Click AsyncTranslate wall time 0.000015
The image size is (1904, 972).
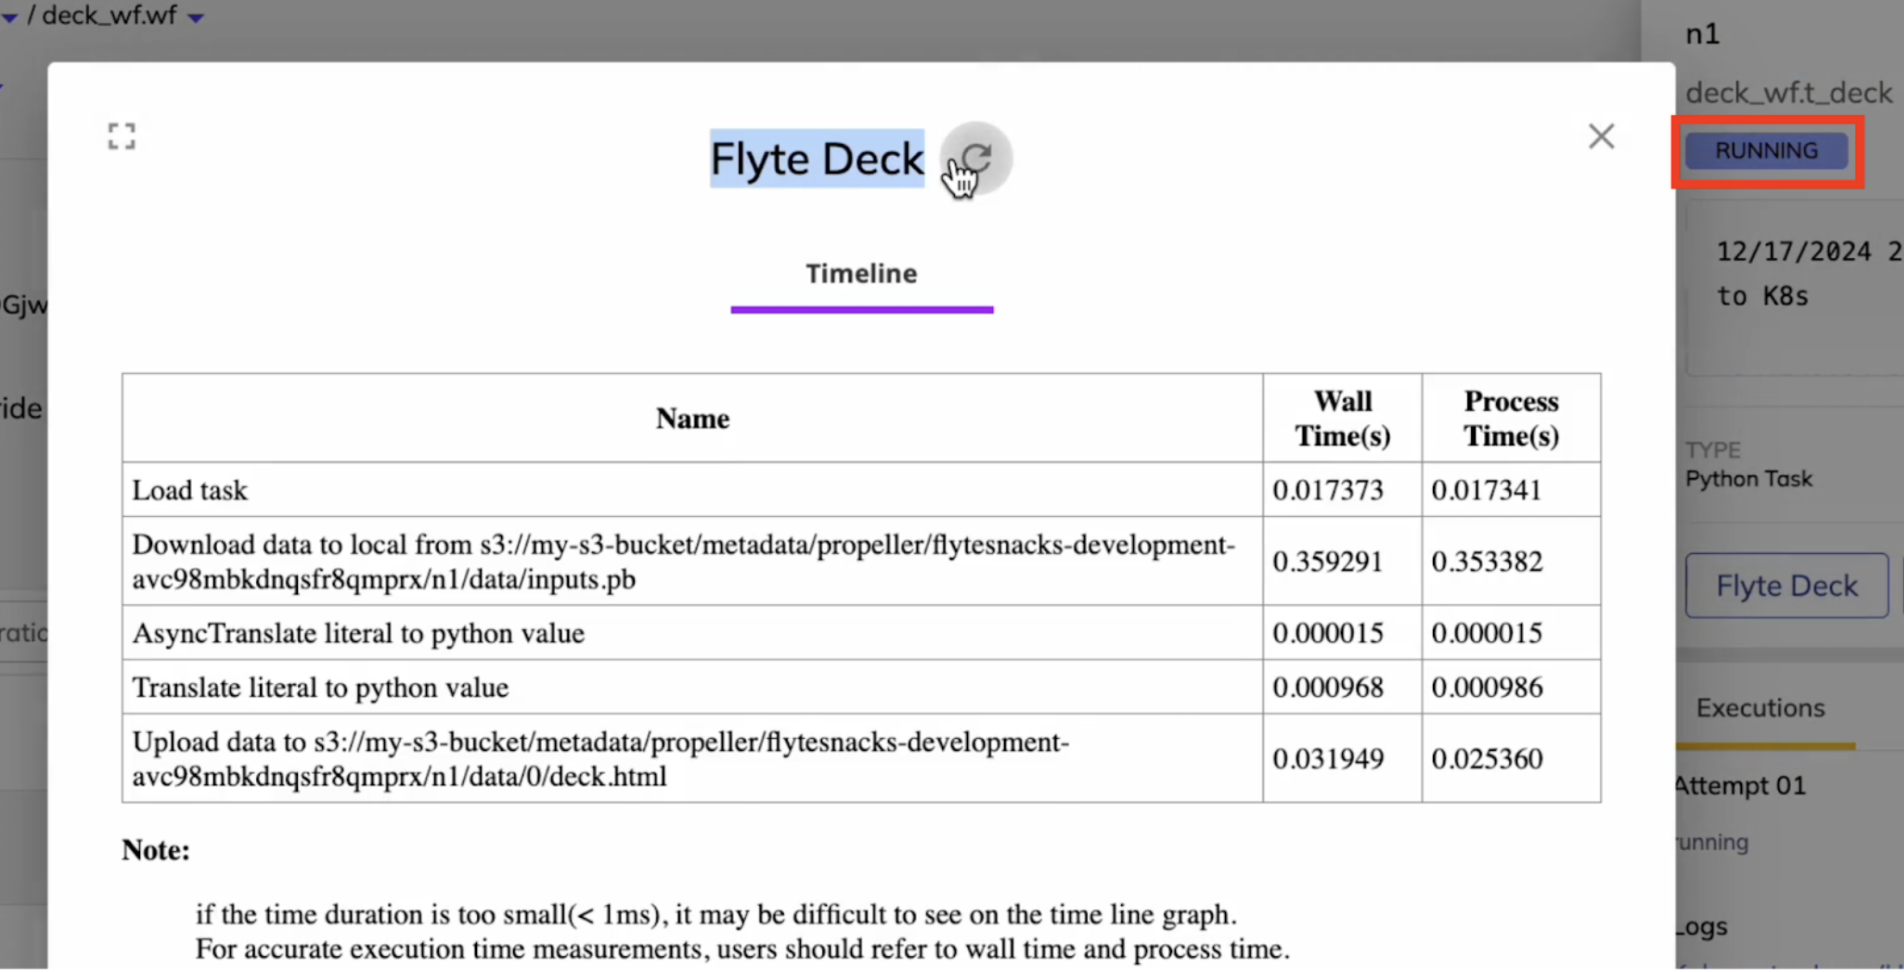1328,633
